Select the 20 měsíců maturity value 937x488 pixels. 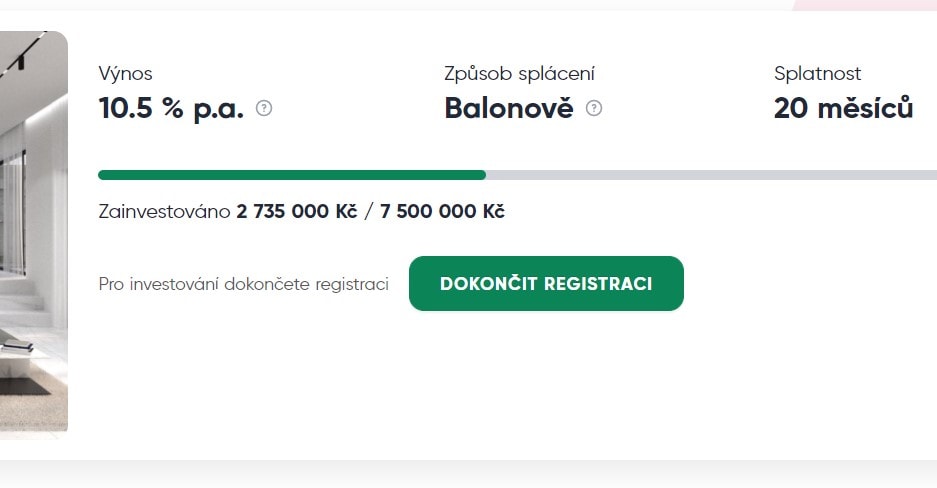click(843, 108)
